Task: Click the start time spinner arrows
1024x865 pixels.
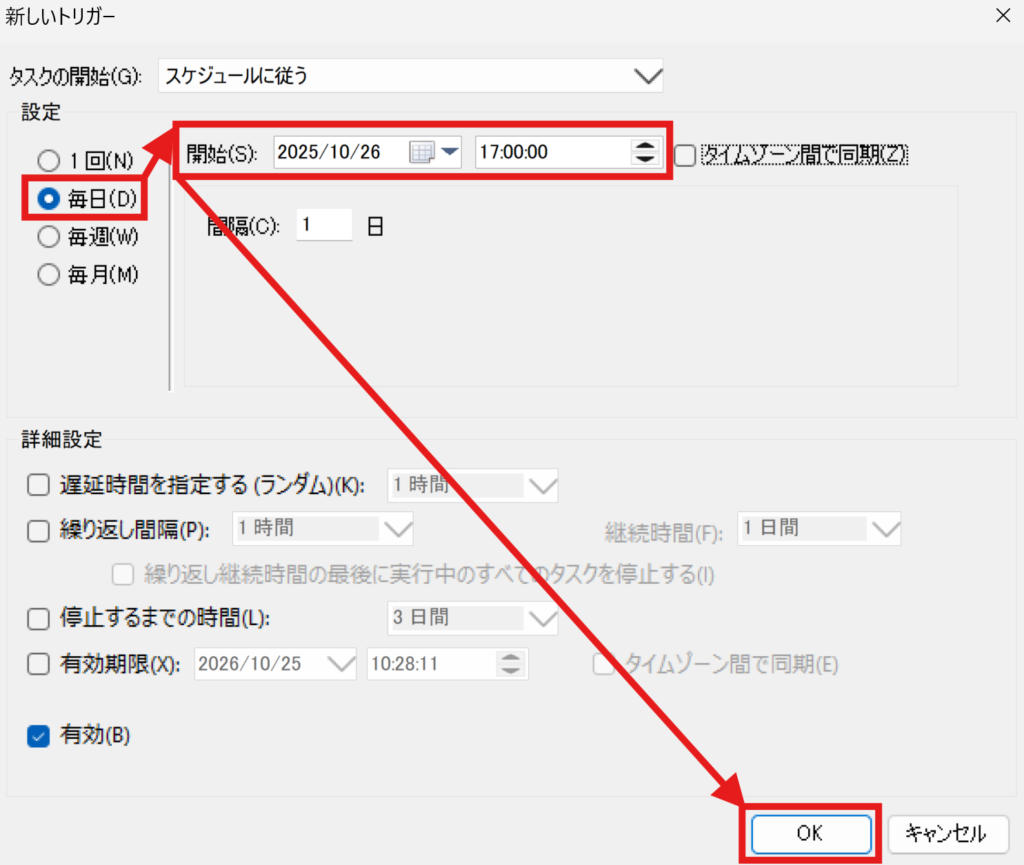Action: [645, 153]
